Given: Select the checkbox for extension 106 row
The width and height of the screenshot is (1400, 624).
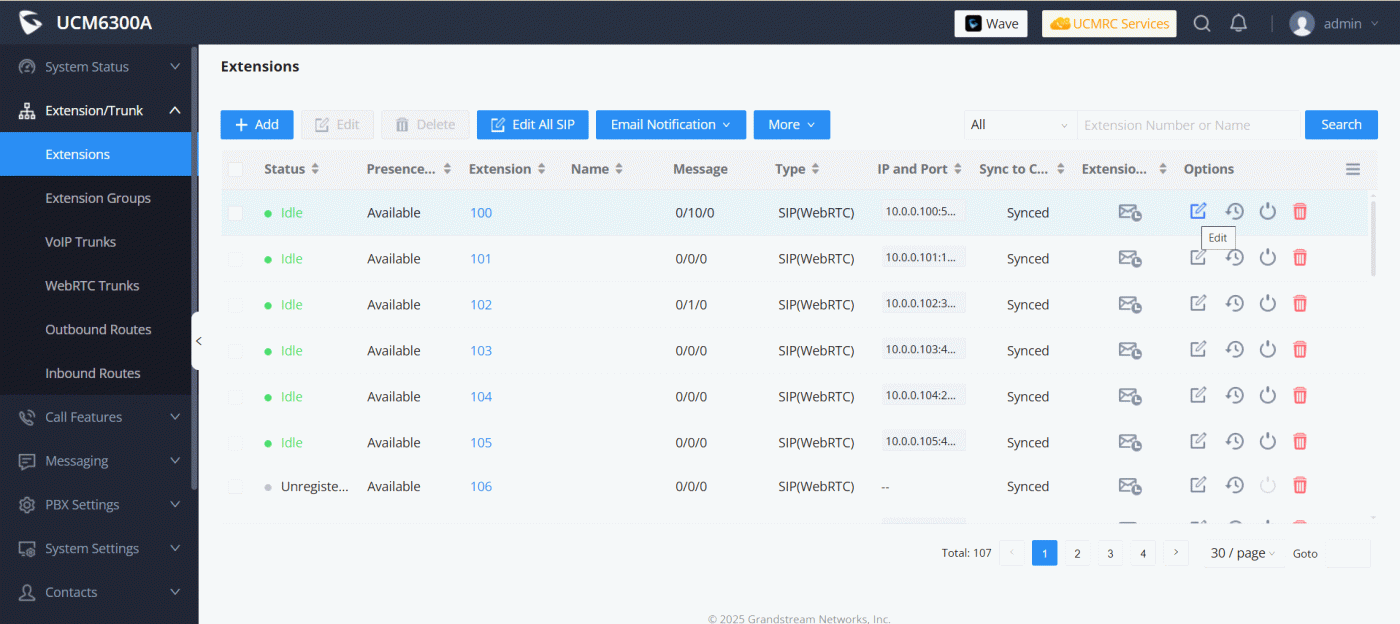Looking at the screenshot, I should pyautogui.click(x=236, y=487).
